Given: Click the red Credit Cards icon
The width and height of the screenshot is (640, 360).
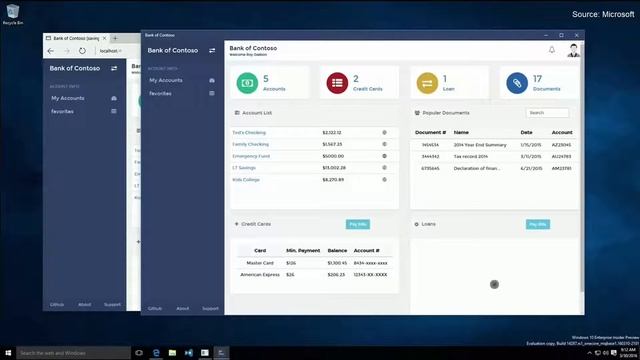Looking at the screenshot, I should 337,83.
